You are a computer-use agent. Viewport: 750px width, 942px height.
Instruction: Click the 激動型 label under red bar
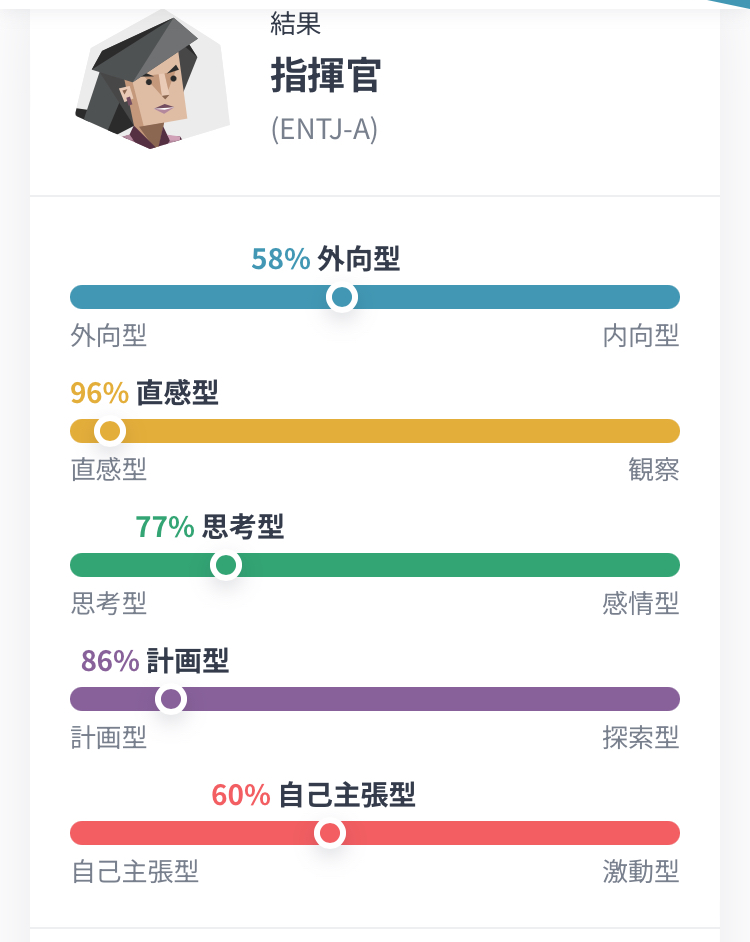(641, 872)
